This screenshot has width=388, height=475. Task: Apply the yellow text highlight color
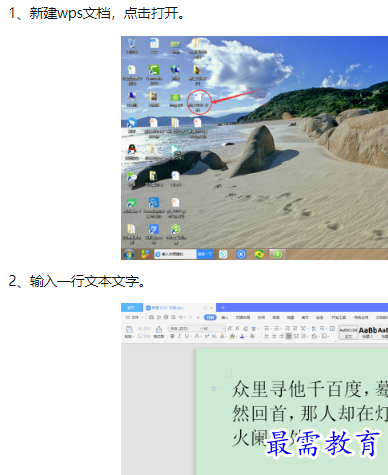pos(233,336)
